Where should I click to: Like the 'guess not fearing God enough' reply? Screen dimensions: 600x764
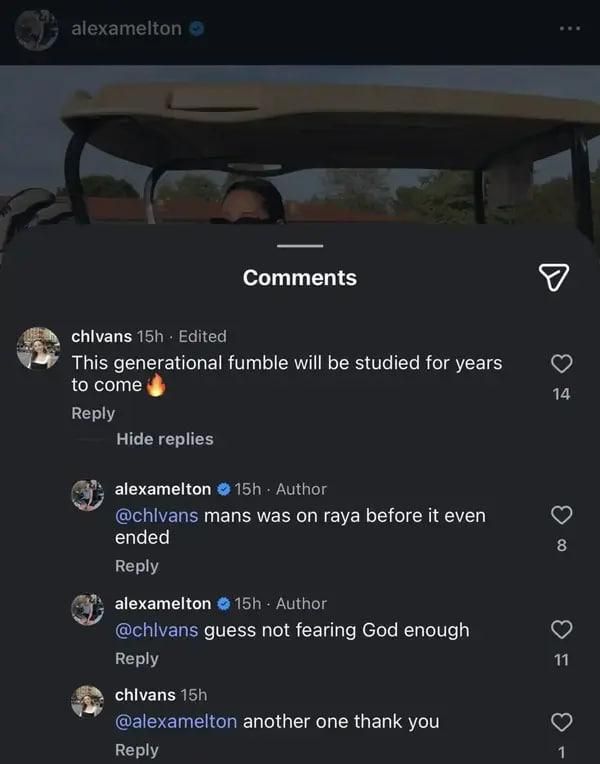point(562,629)
